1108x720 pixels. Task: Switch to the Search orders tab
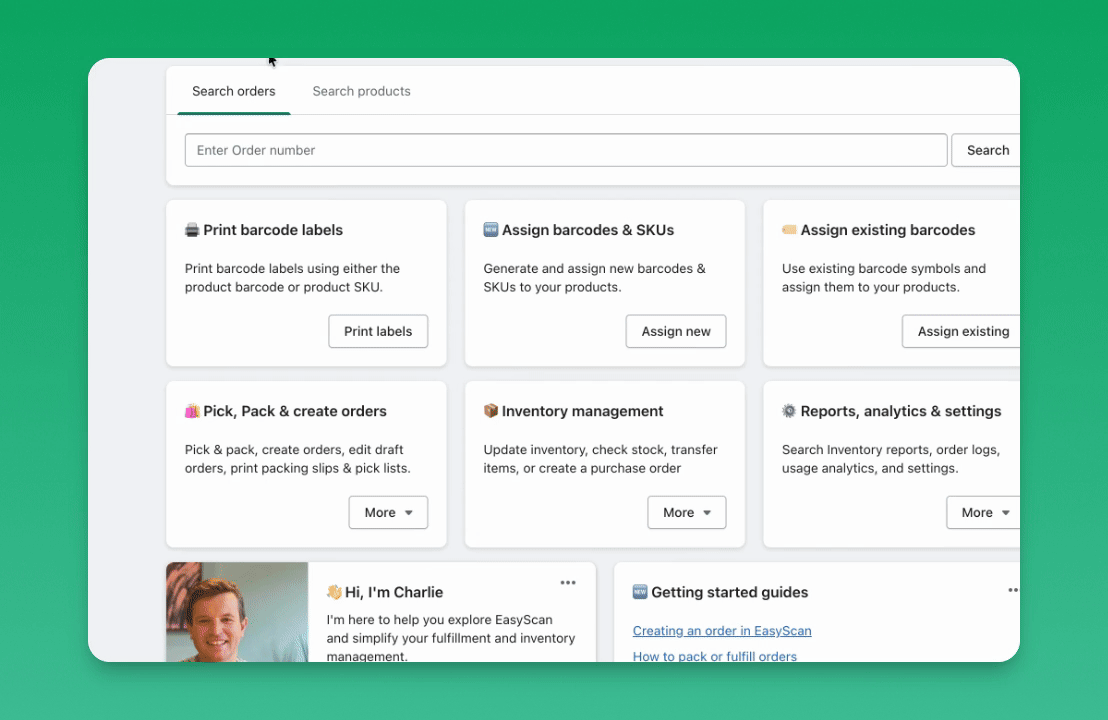point(234,91)
